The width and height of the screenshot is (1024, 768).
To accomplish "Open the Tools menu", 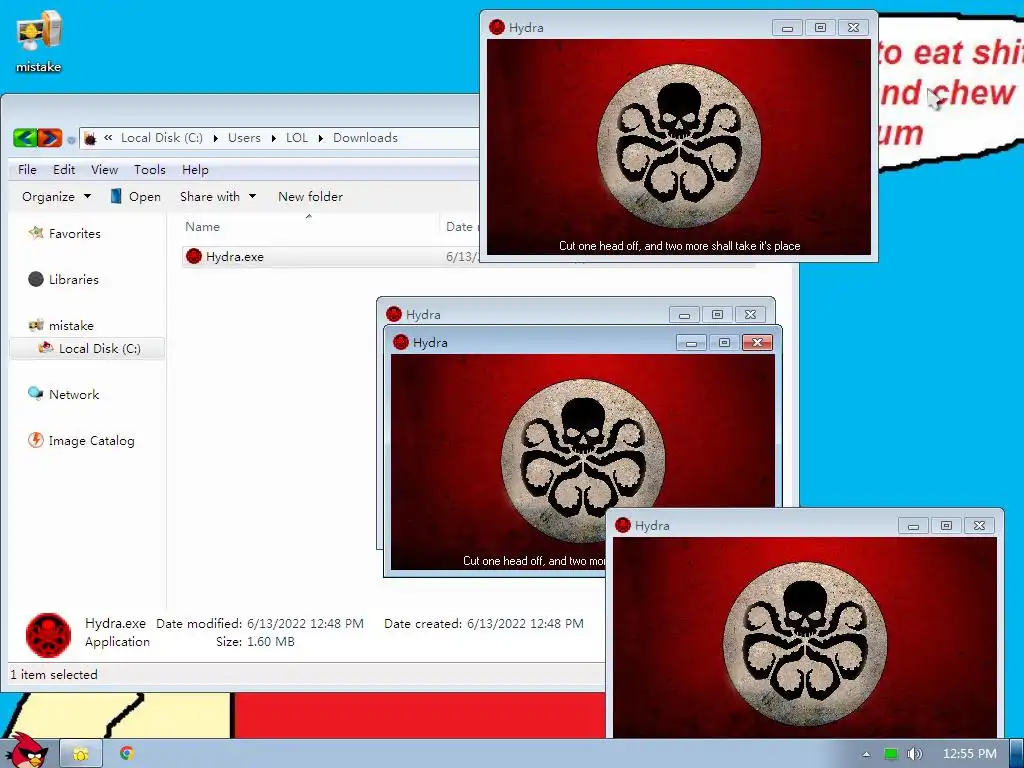I will coord(150,170).
